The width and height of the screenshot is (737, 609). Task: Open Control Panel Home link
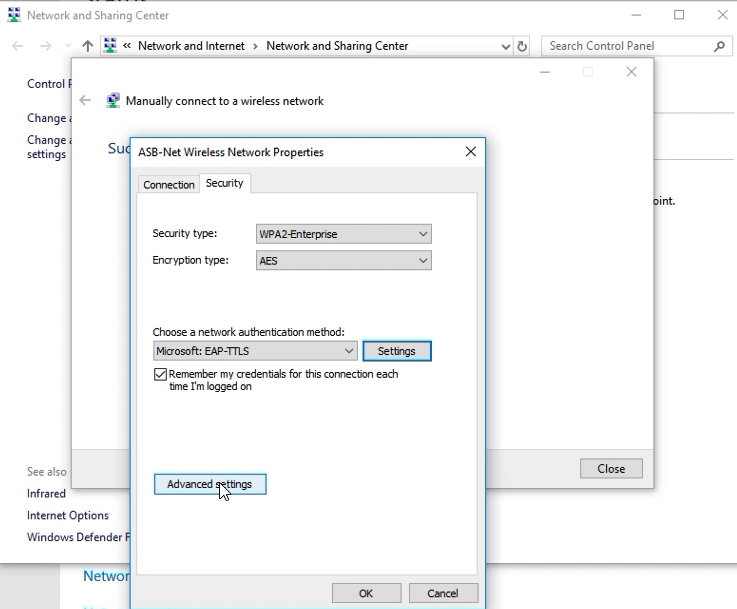coord(49,84)
